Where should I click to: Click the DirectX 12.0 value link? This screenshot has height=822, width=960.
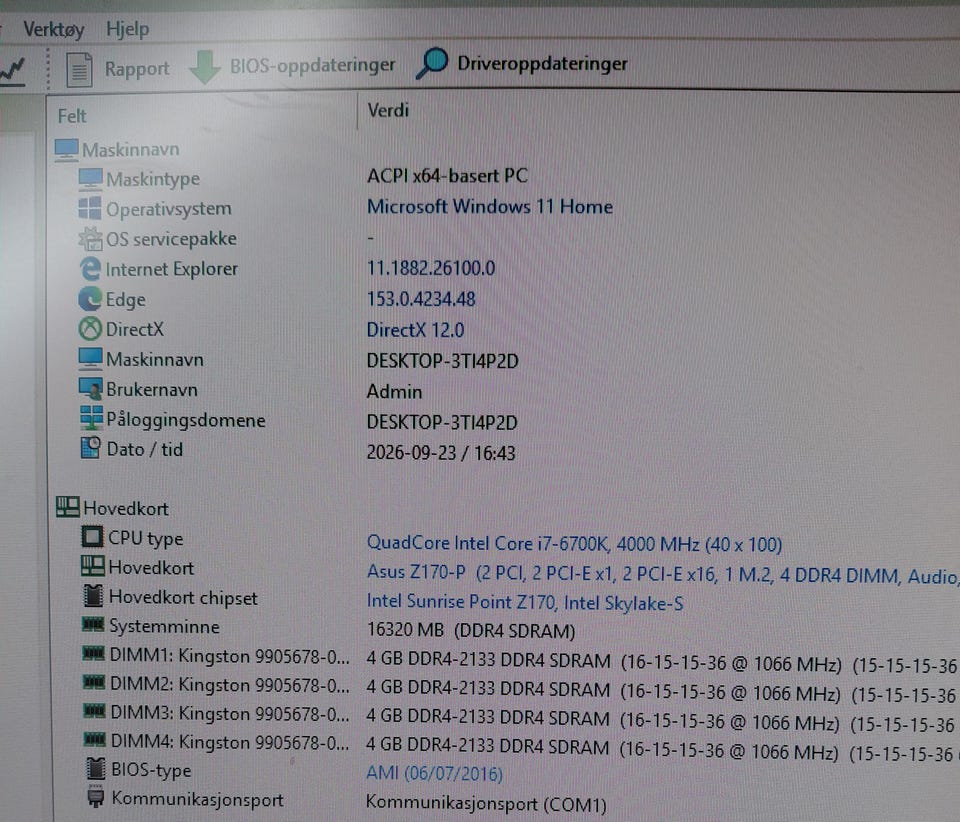(416, 330)
